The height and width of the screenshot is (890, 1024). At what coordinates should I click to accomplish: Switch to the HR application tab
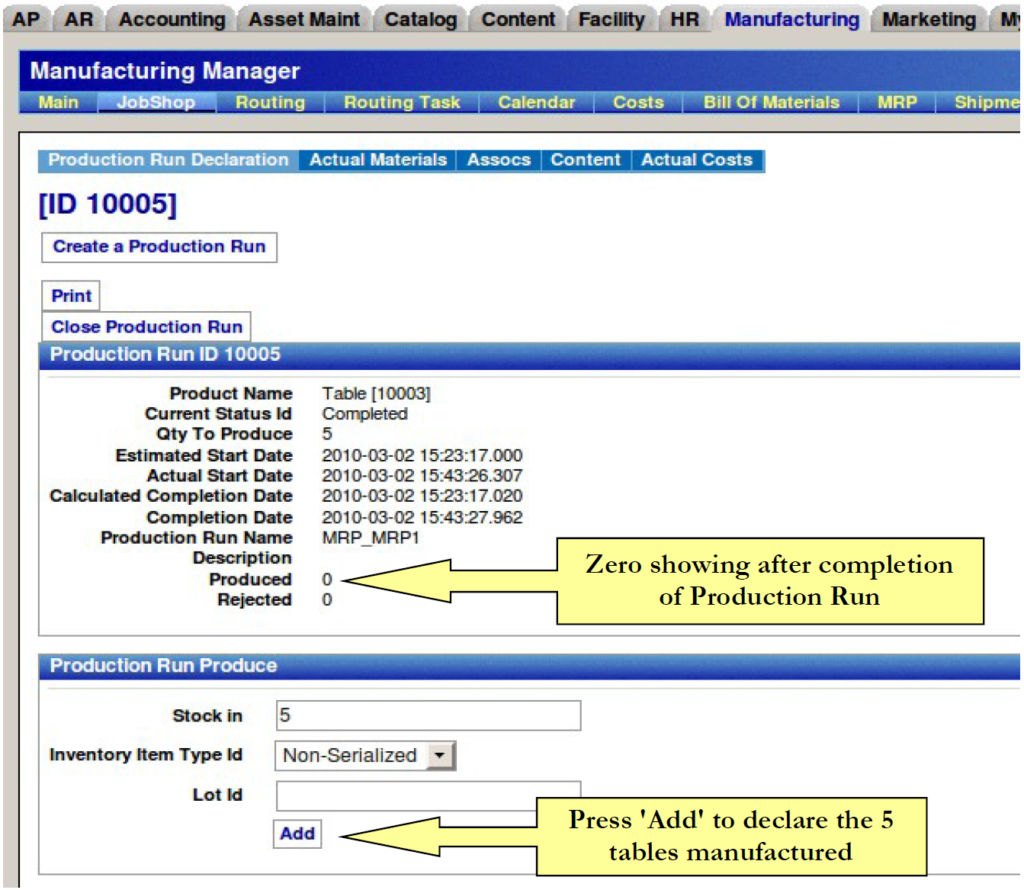[684, 19]
